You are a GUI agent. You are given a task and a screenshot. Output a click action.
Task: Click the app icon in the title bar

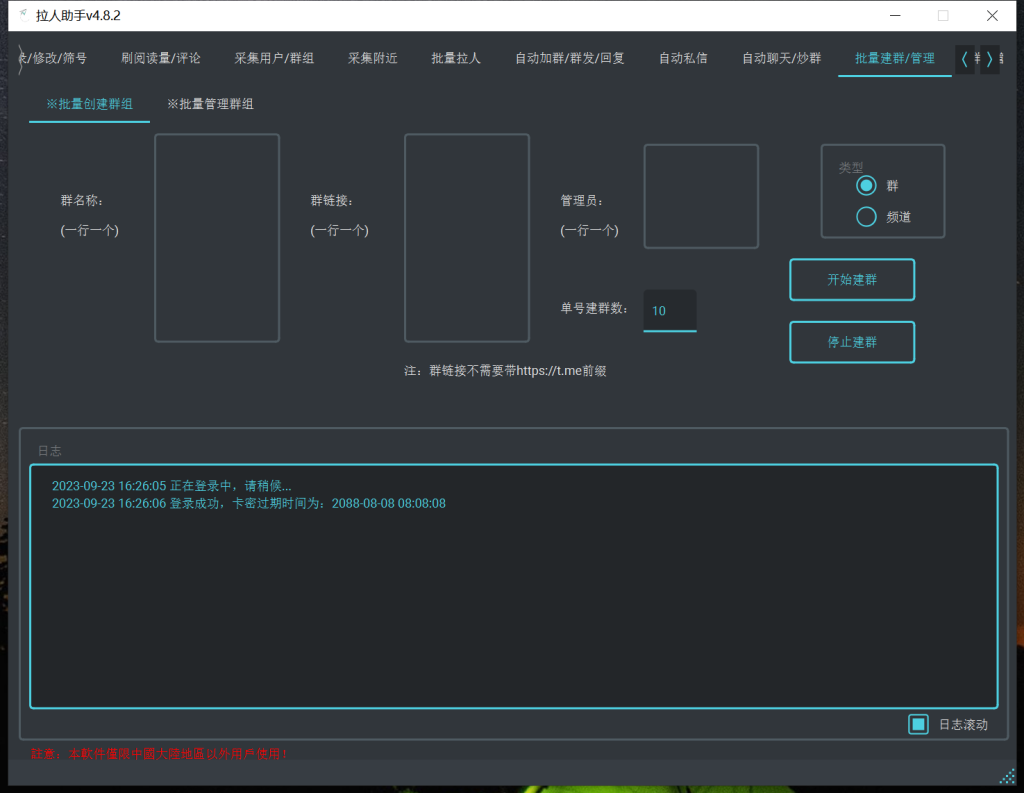coord(22,15)
